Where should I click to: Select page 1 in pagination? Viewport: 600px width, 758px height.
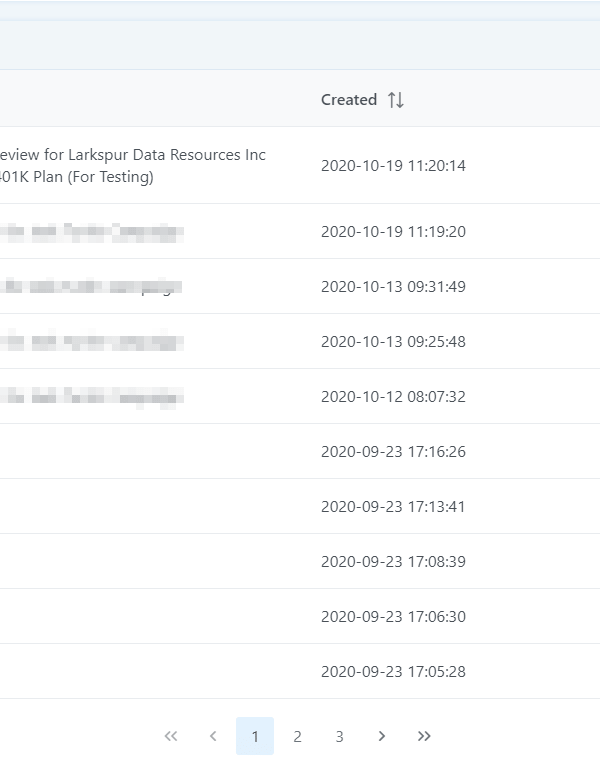pyautogui.click(x=255, y=736)
